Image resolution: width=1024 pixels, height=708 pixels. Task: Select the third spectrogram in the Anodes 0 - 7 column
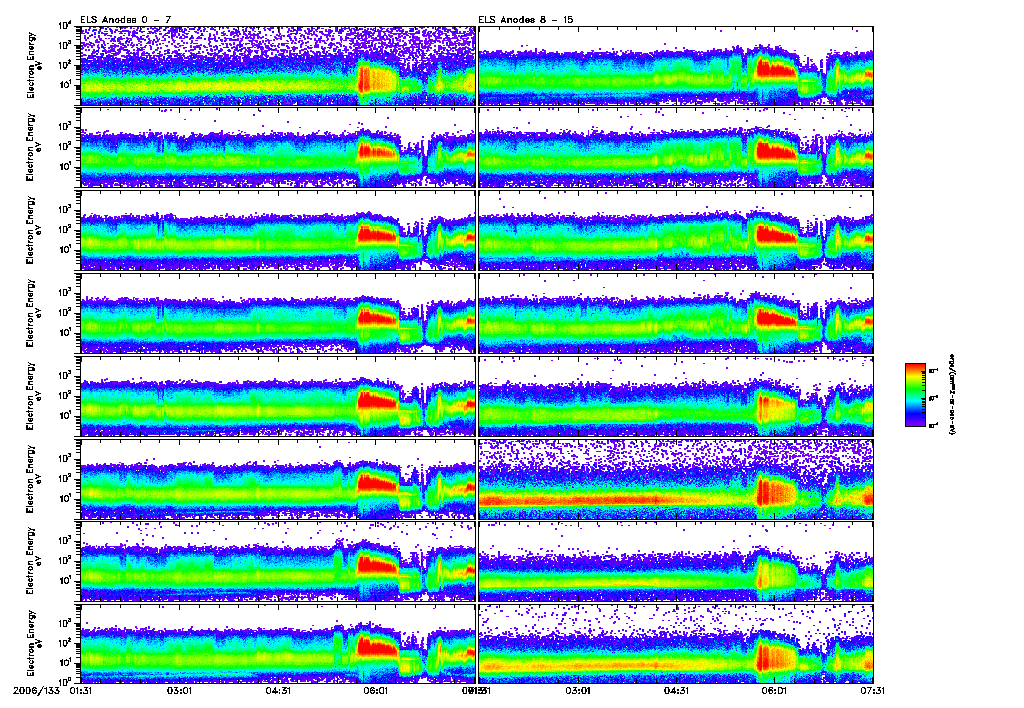[x=278, y=231]
